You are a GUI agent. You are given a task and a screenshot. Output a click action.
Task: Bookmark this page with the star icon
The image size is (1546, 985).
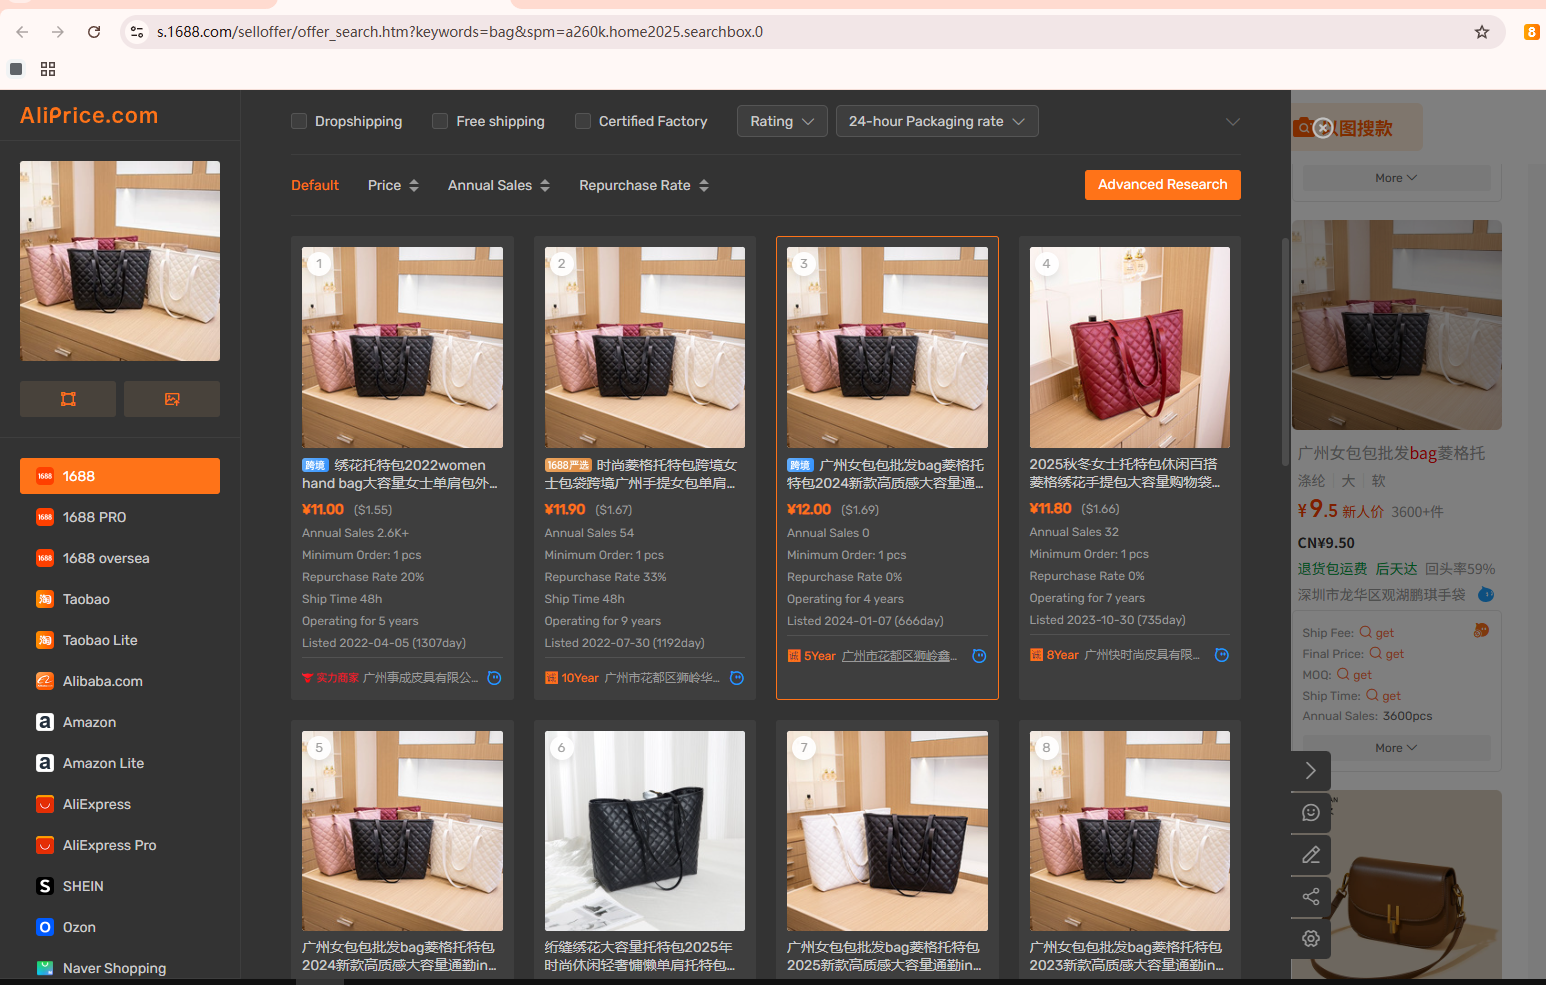coord(1482,32)
